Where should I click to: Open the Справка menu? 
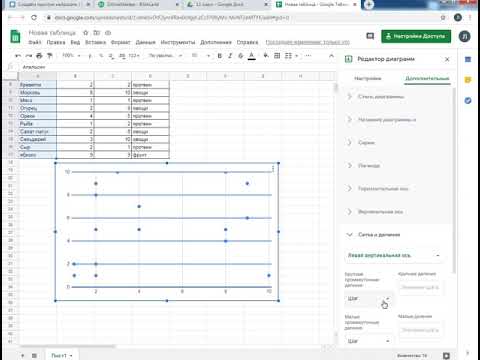click(x=247, y=42)
